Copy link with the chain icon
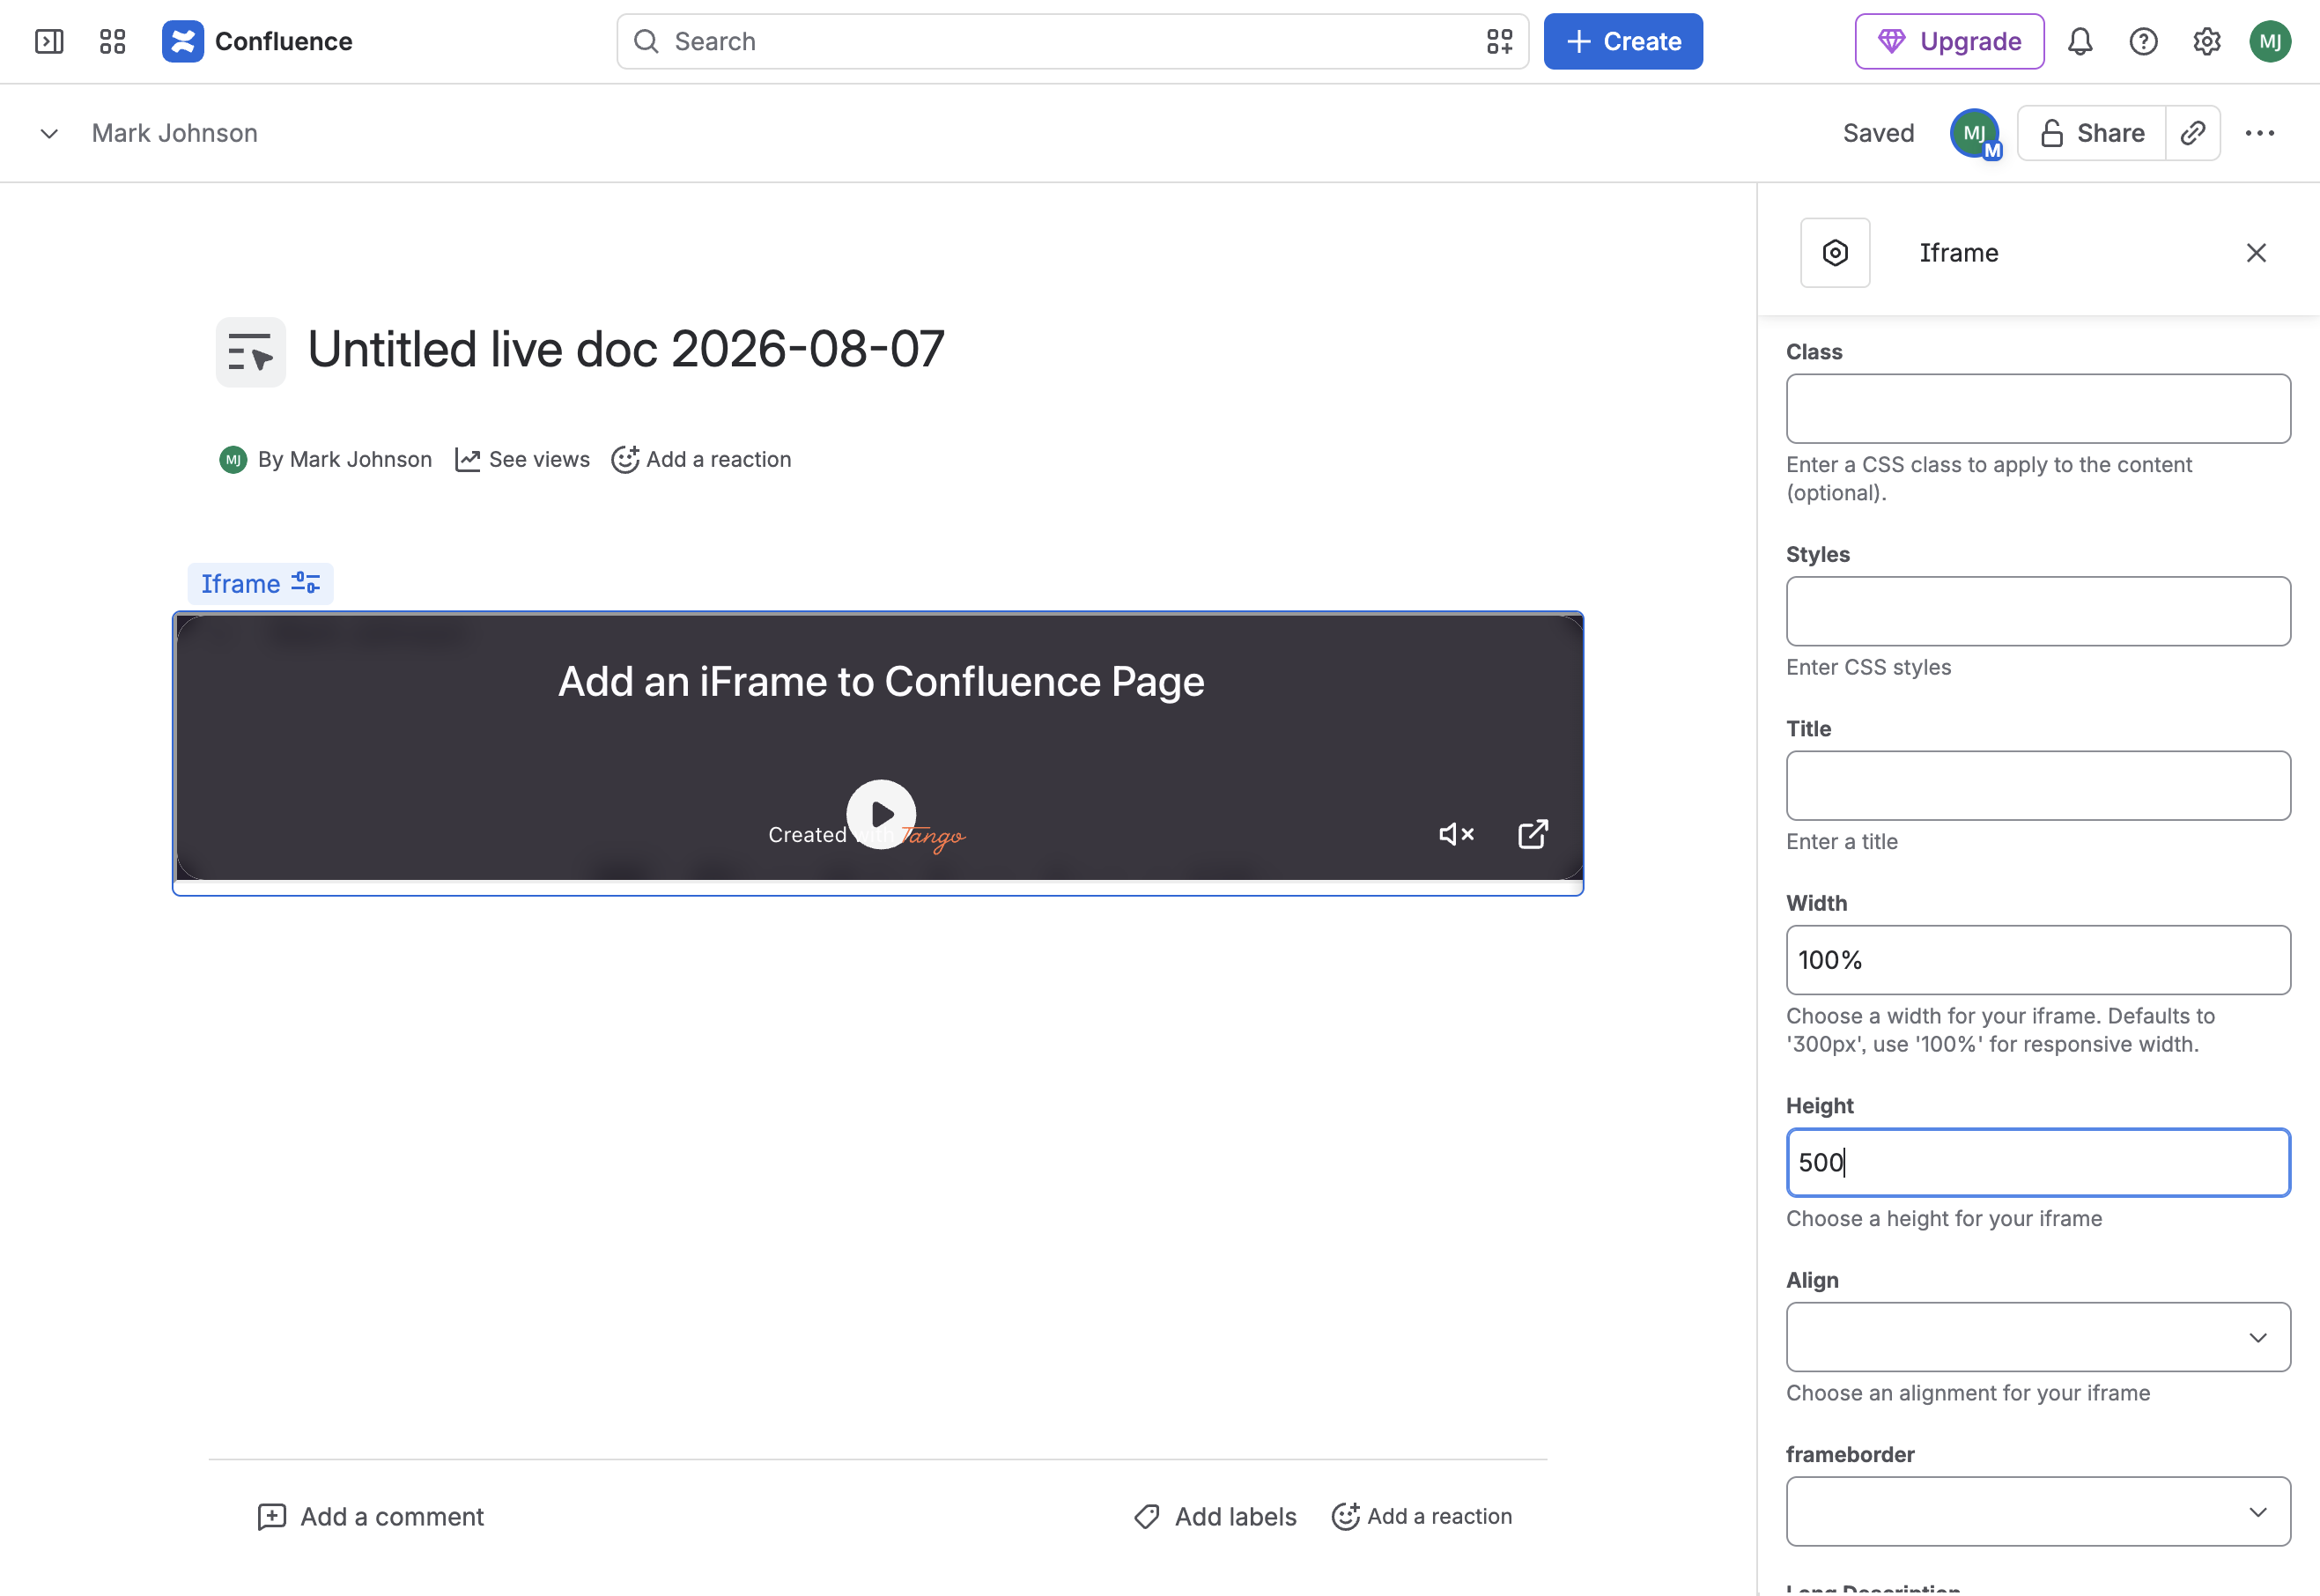The width and height of the screenshot is (2320, 1596). 2193,133
